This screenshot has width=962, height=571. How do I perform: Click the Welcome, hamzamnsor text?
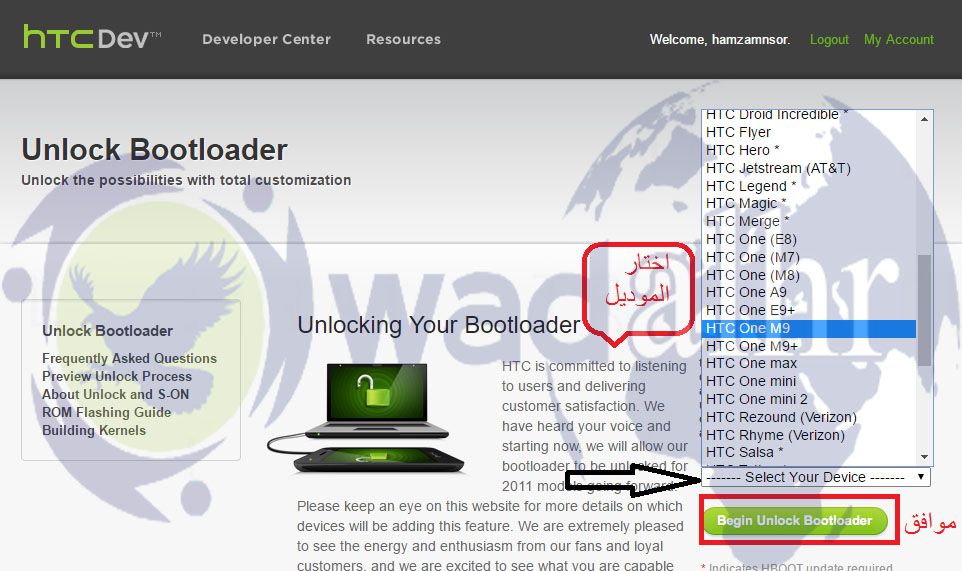pos(720,40)
